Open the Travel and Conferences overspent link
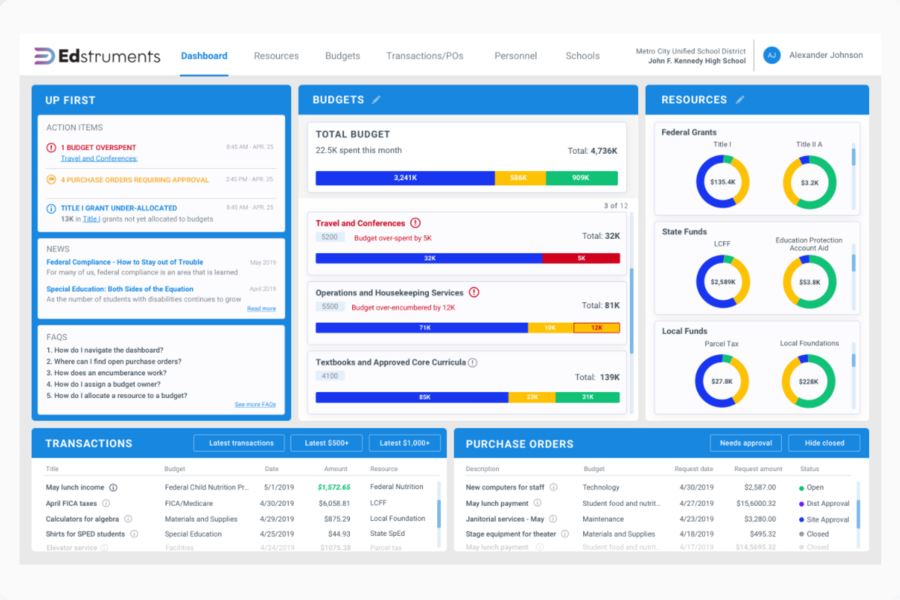This screenshot has height=600, width=900. [x=99, y=159]
